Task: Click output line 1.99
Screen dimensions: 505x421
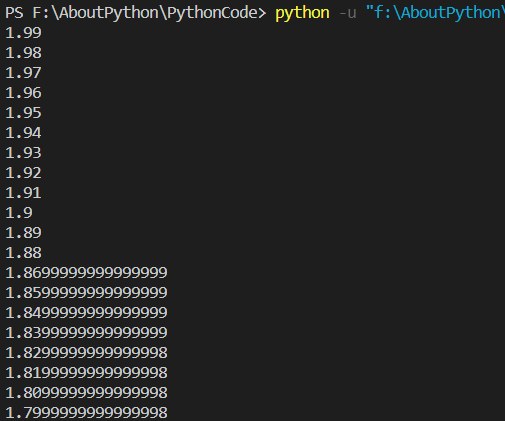Action: click(x=23, y=33)
